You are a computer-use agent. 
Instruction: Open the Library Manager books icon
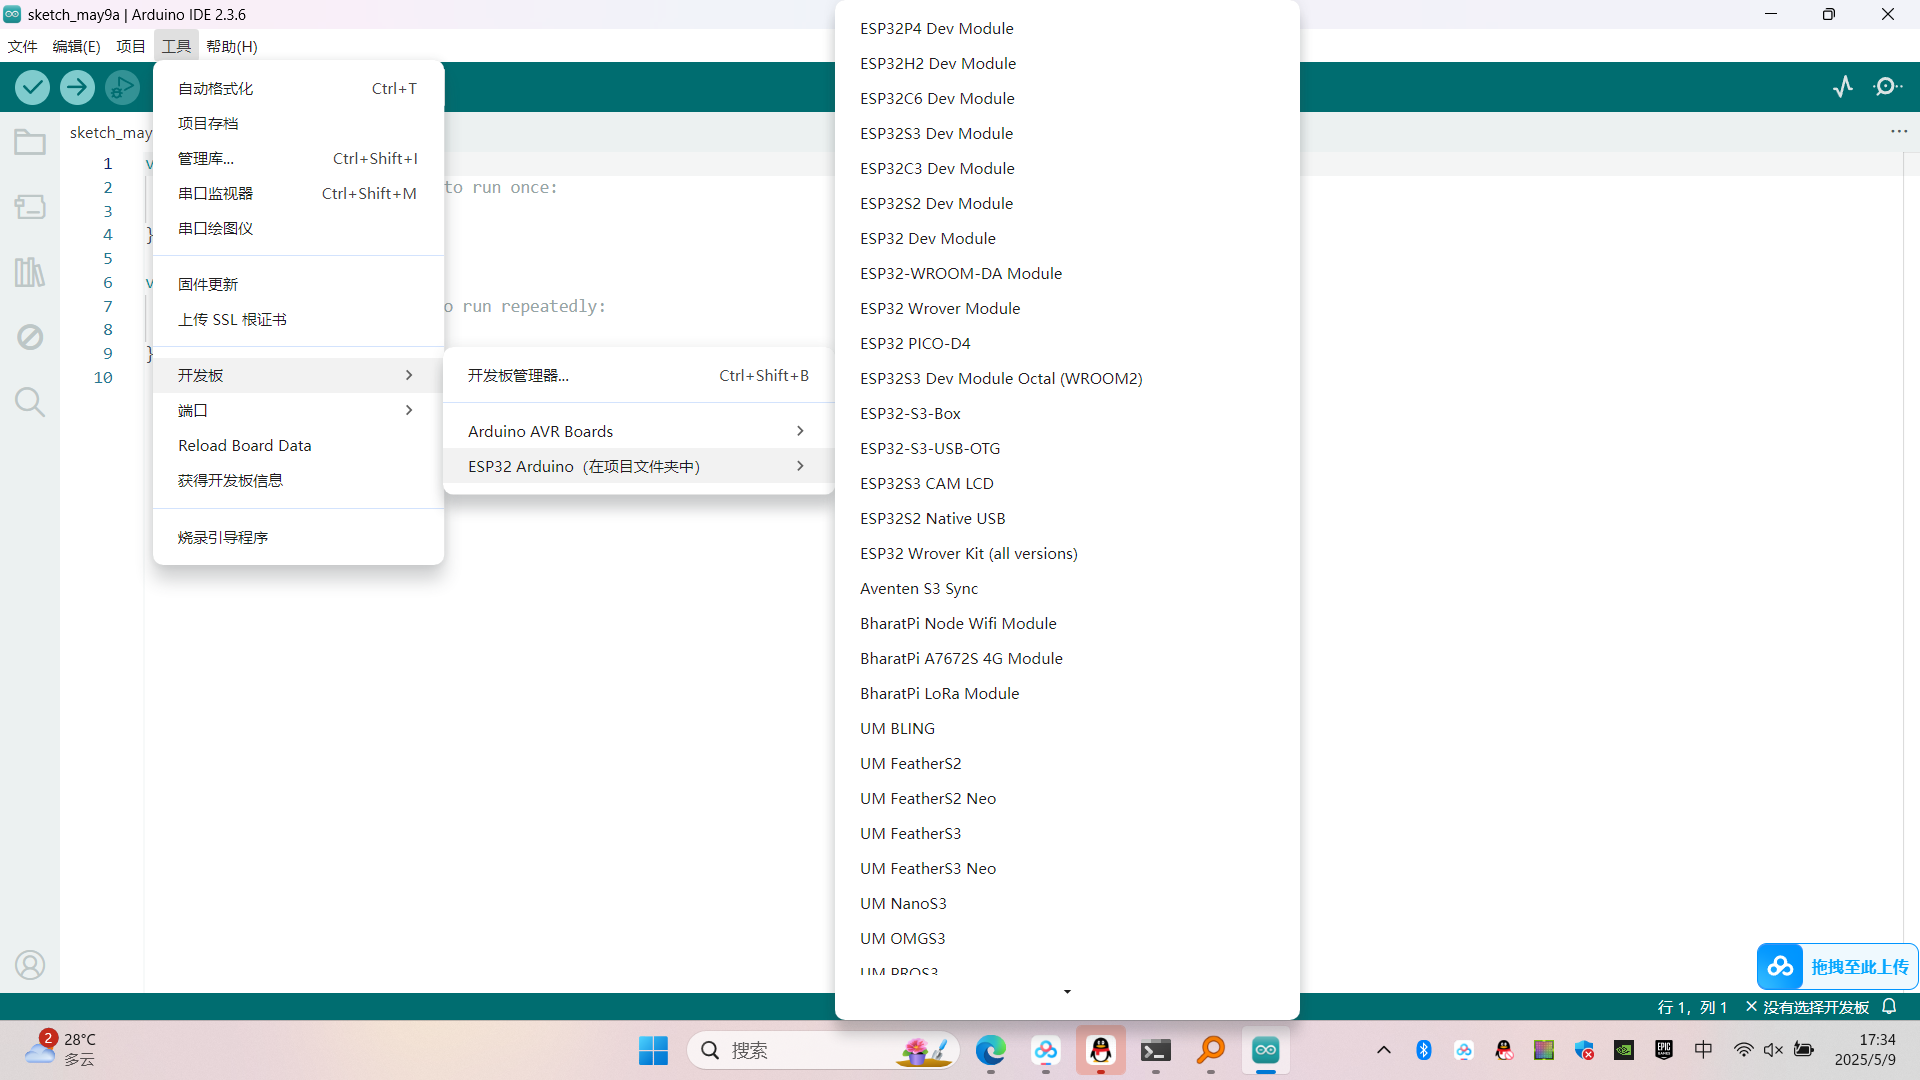point(30,272)
